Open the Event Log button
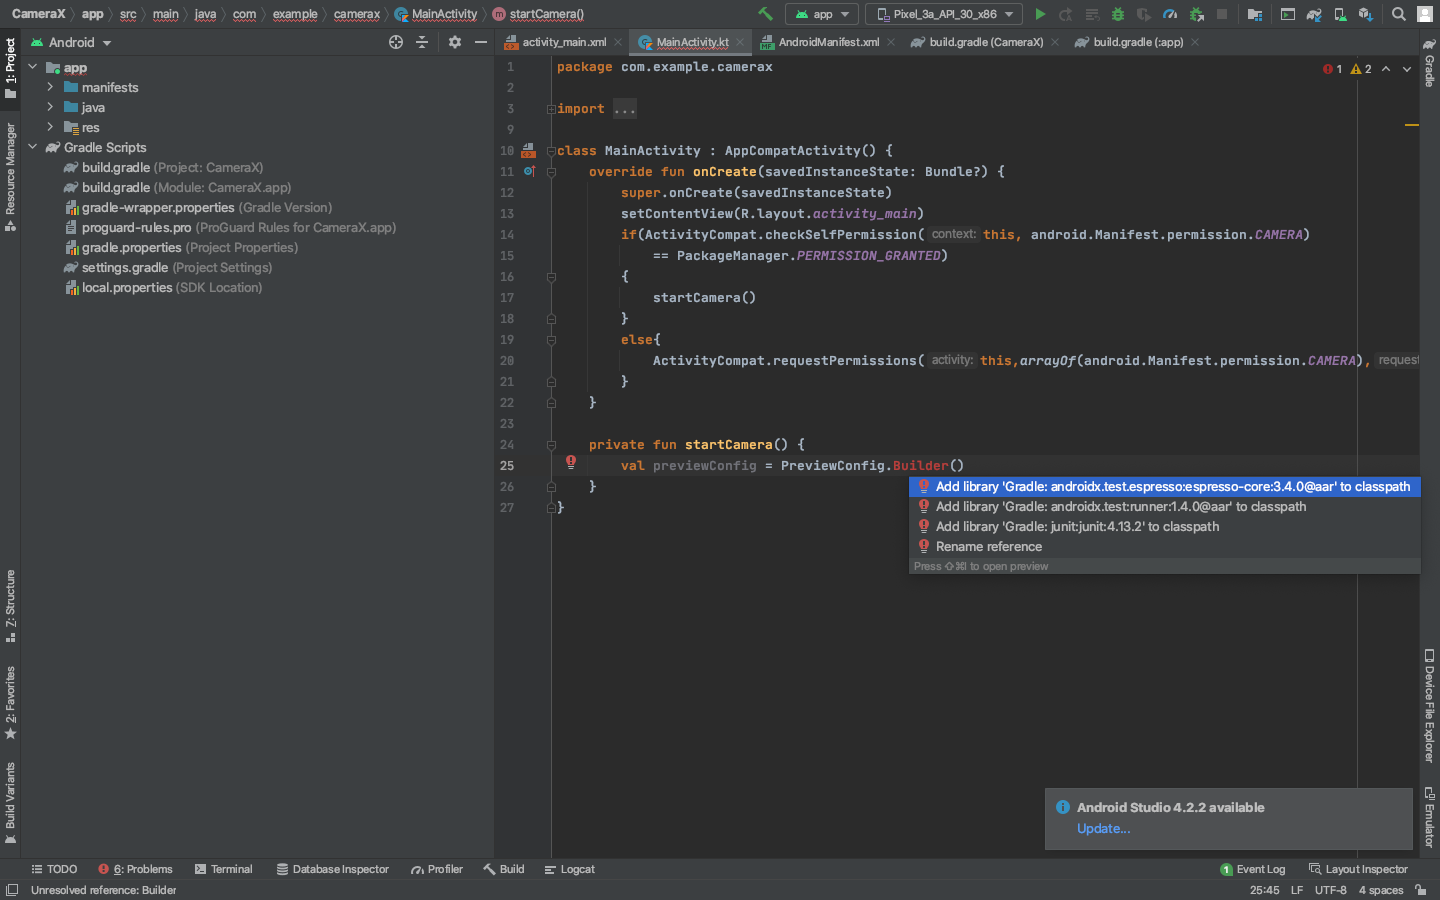 pyautogui.click(x=1252, y=869)
